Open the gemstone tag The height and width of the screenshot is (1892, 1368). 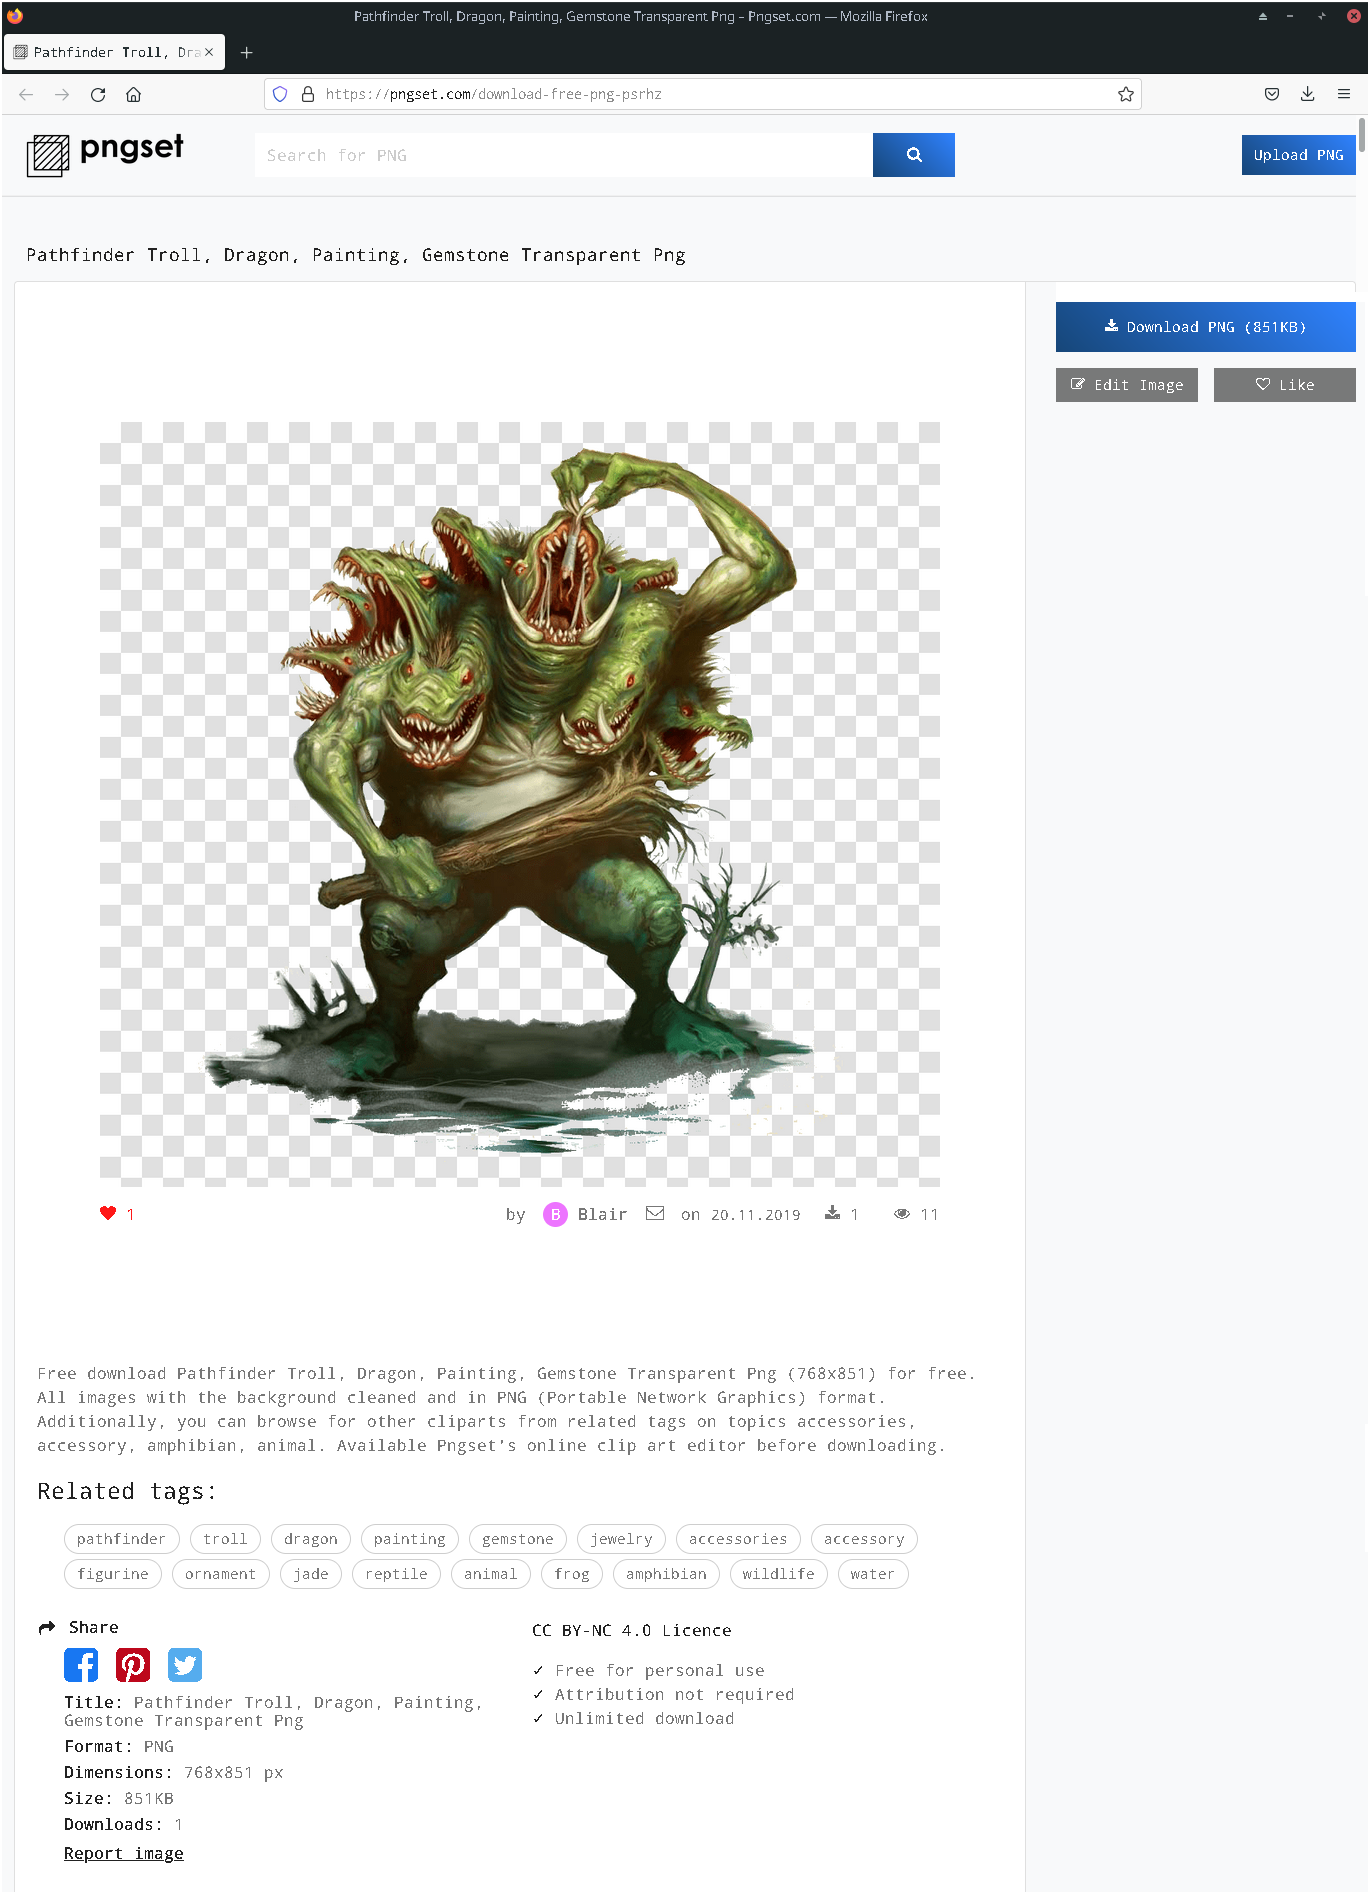518,1539
